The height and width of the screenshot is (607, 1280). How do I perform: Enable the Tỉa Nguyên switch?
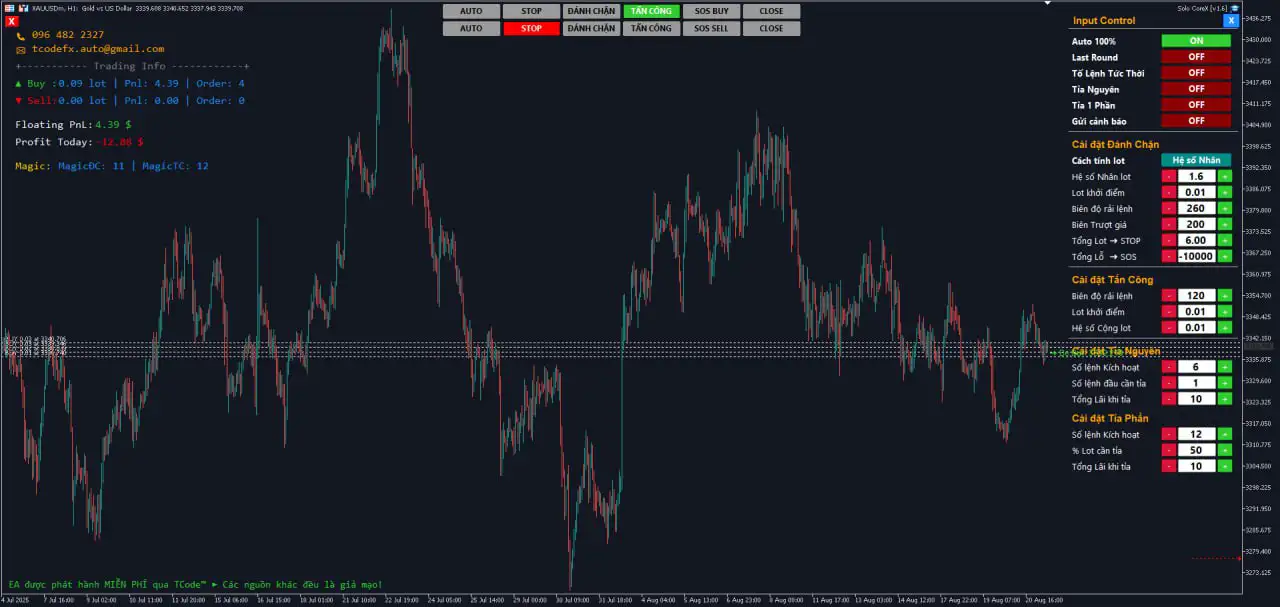click(x=1196, y=88)
